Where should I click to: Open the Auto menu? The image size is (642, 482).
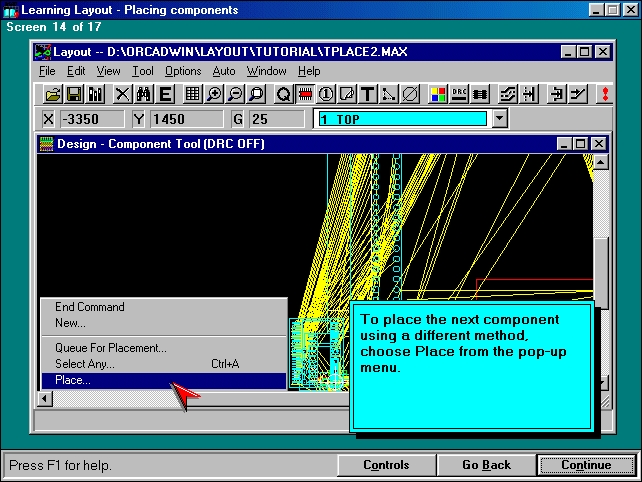click(224, 71)
